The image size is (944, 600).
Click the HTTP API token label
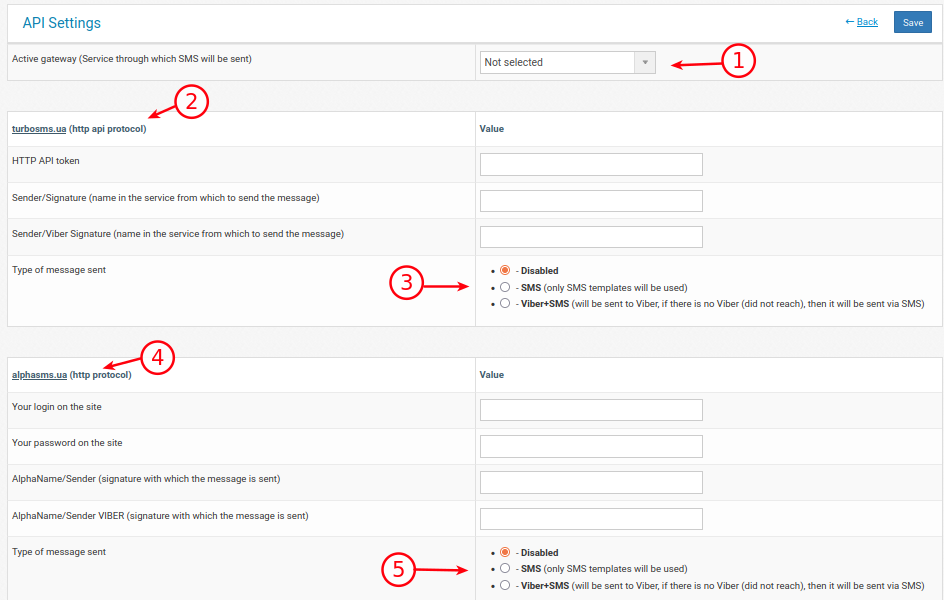click(46, 161)
